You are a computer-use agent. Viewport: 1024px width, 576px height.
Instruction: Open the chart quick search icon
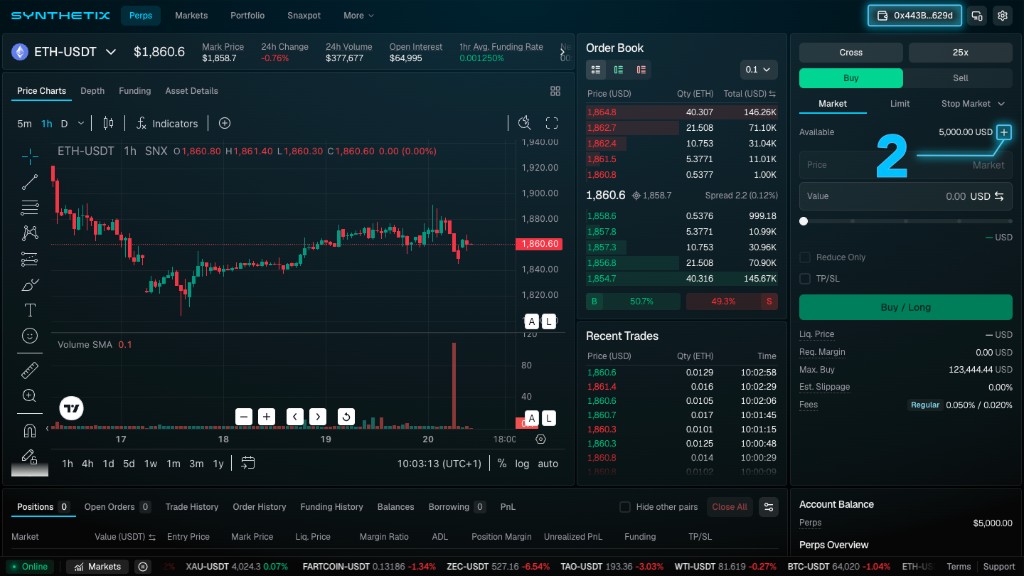coord(524,123)
